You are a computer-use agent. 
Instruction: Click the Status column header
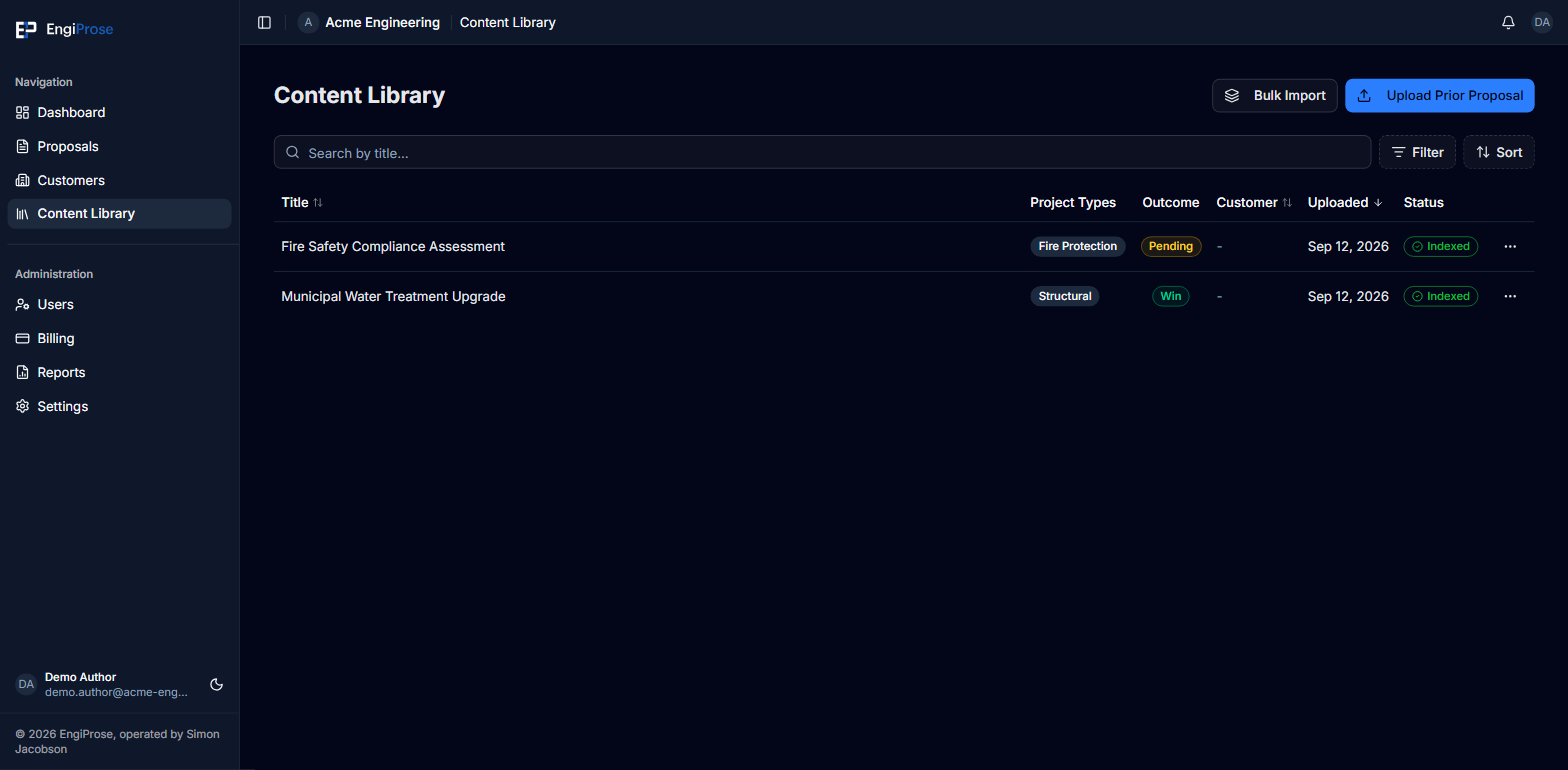[1424, 202]
